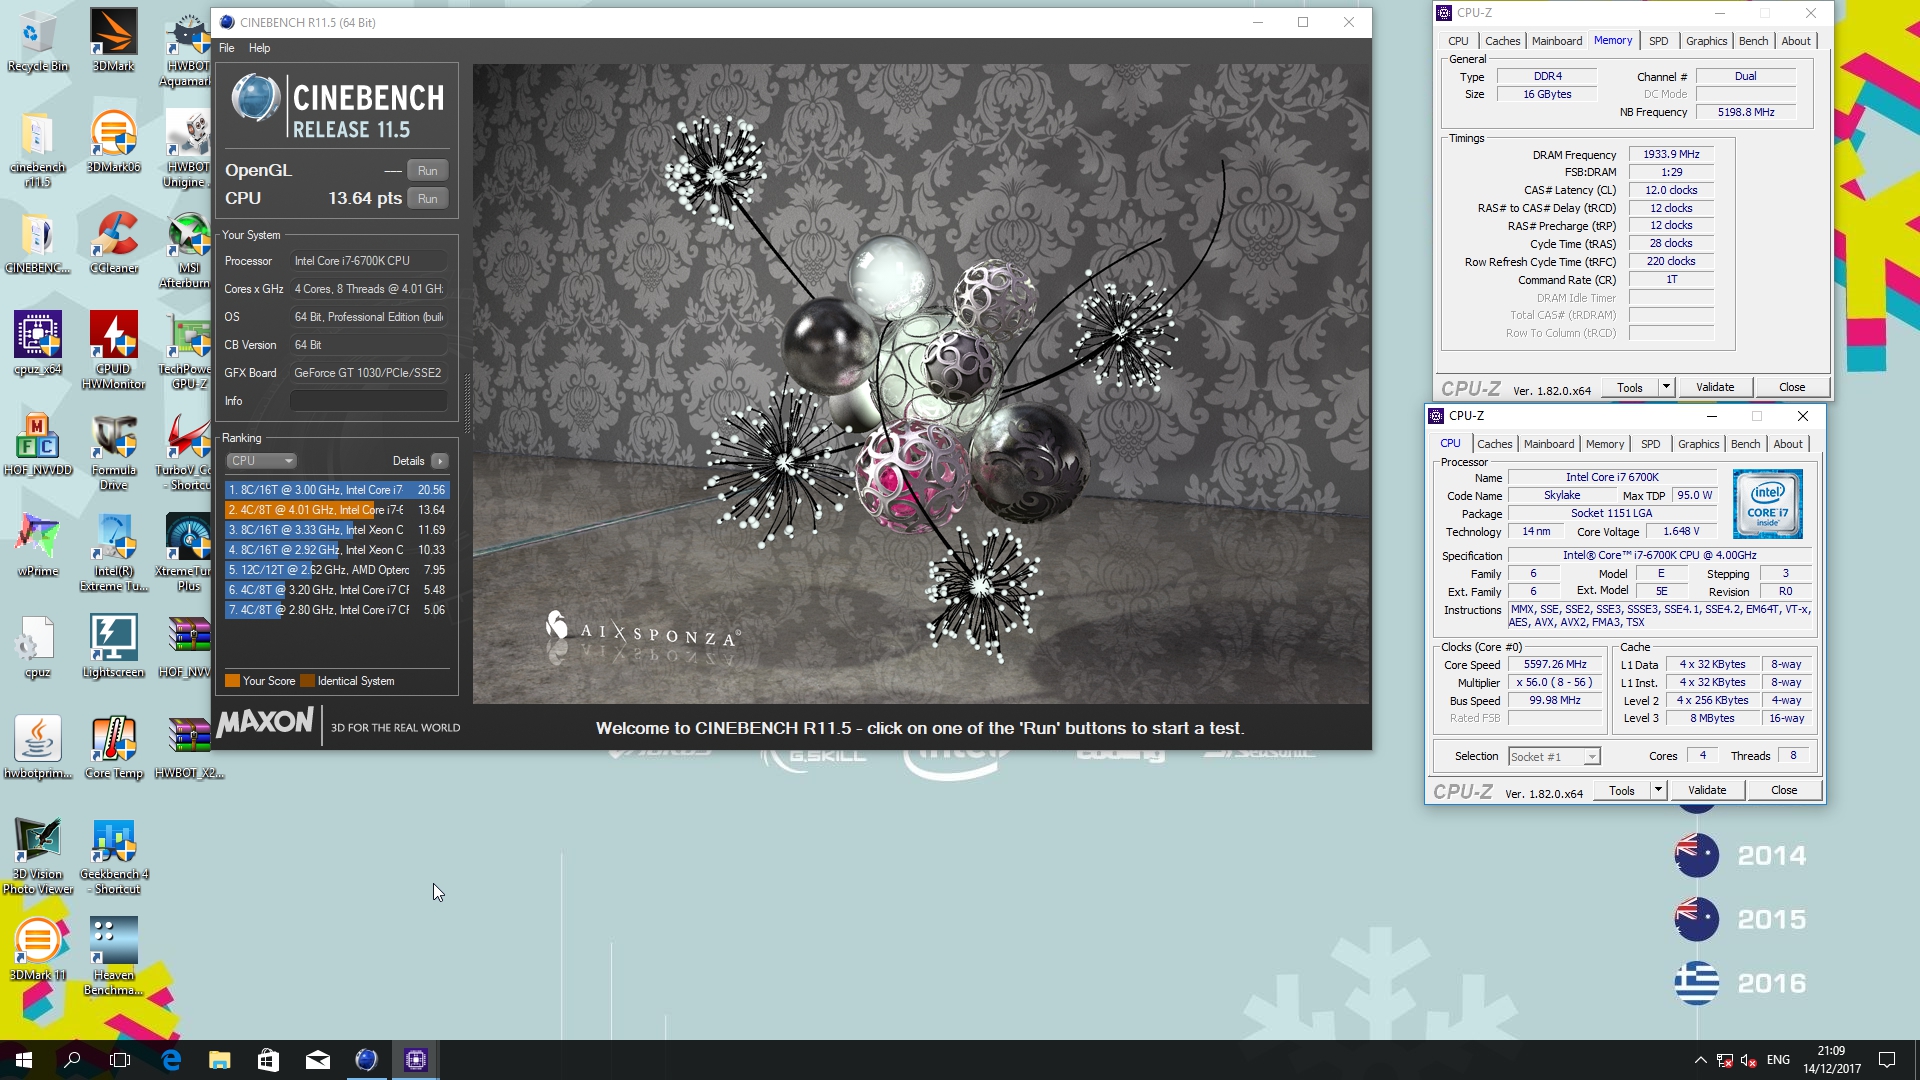This screenshot has height=1080, width=1920.
Task: Open the CCleaner desktop icon
Action: coord(113,243)
